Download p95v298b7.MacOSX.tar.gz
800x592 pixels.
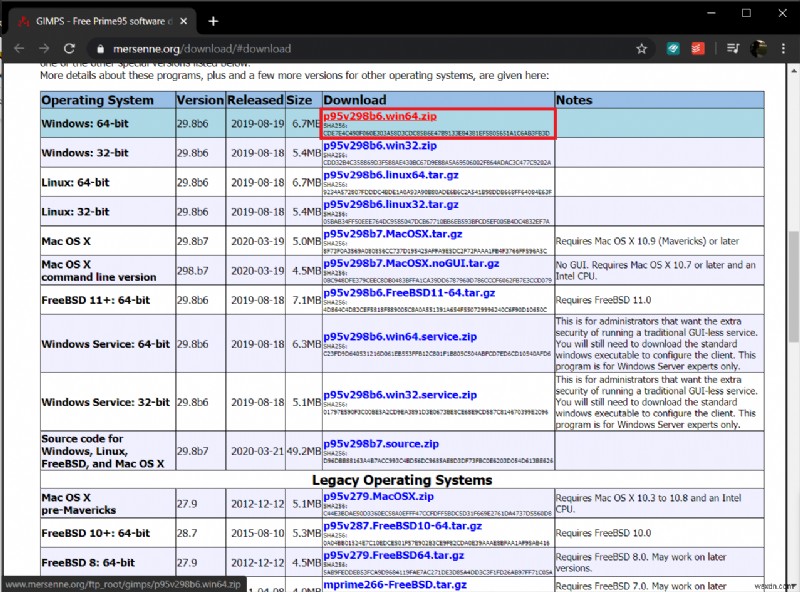392,233
